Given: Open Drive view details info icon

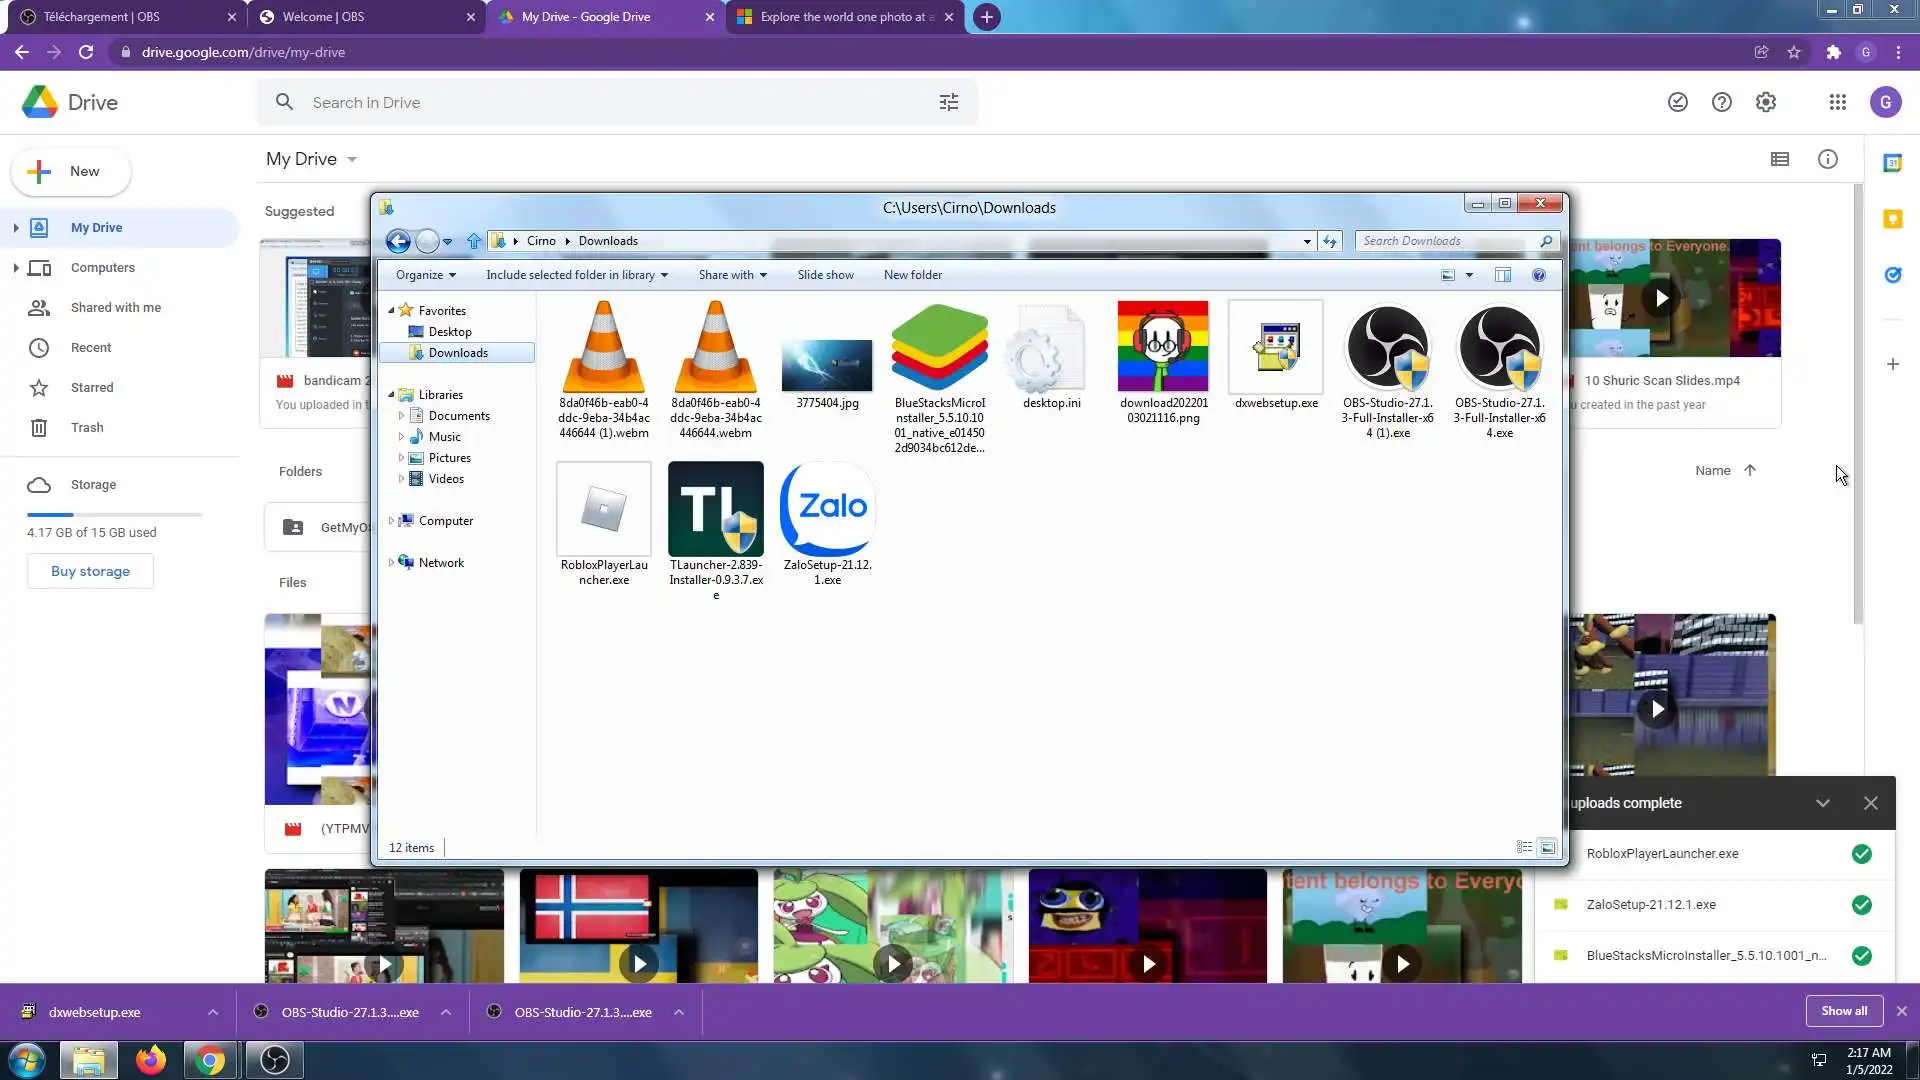Looking at the screenshot, I should click(1827, 159).
